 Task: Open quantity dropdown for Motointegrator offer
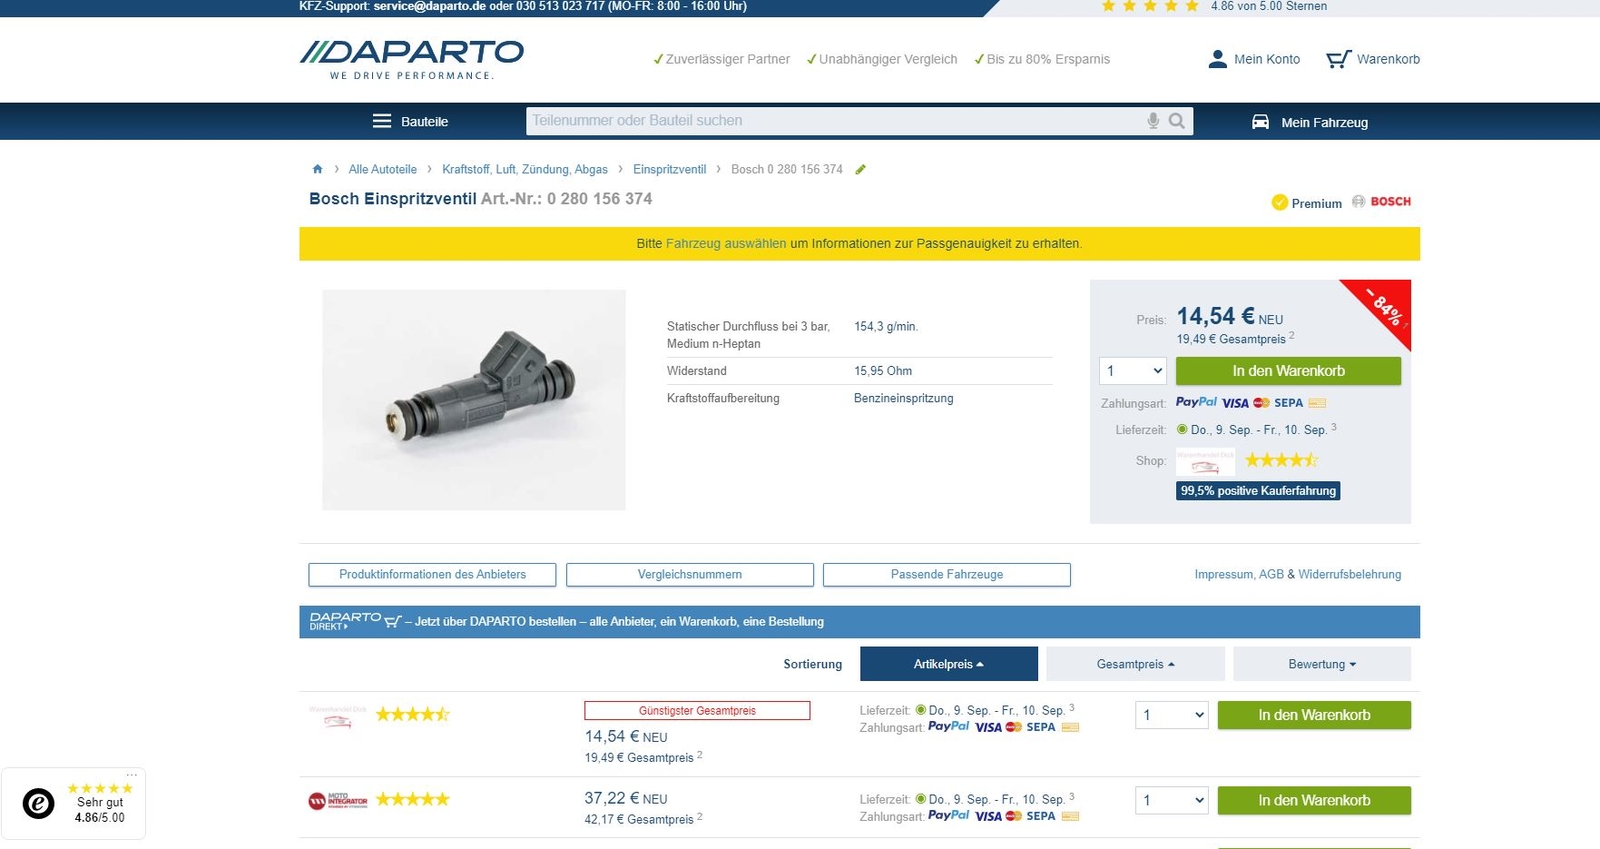coord(1172,800)
